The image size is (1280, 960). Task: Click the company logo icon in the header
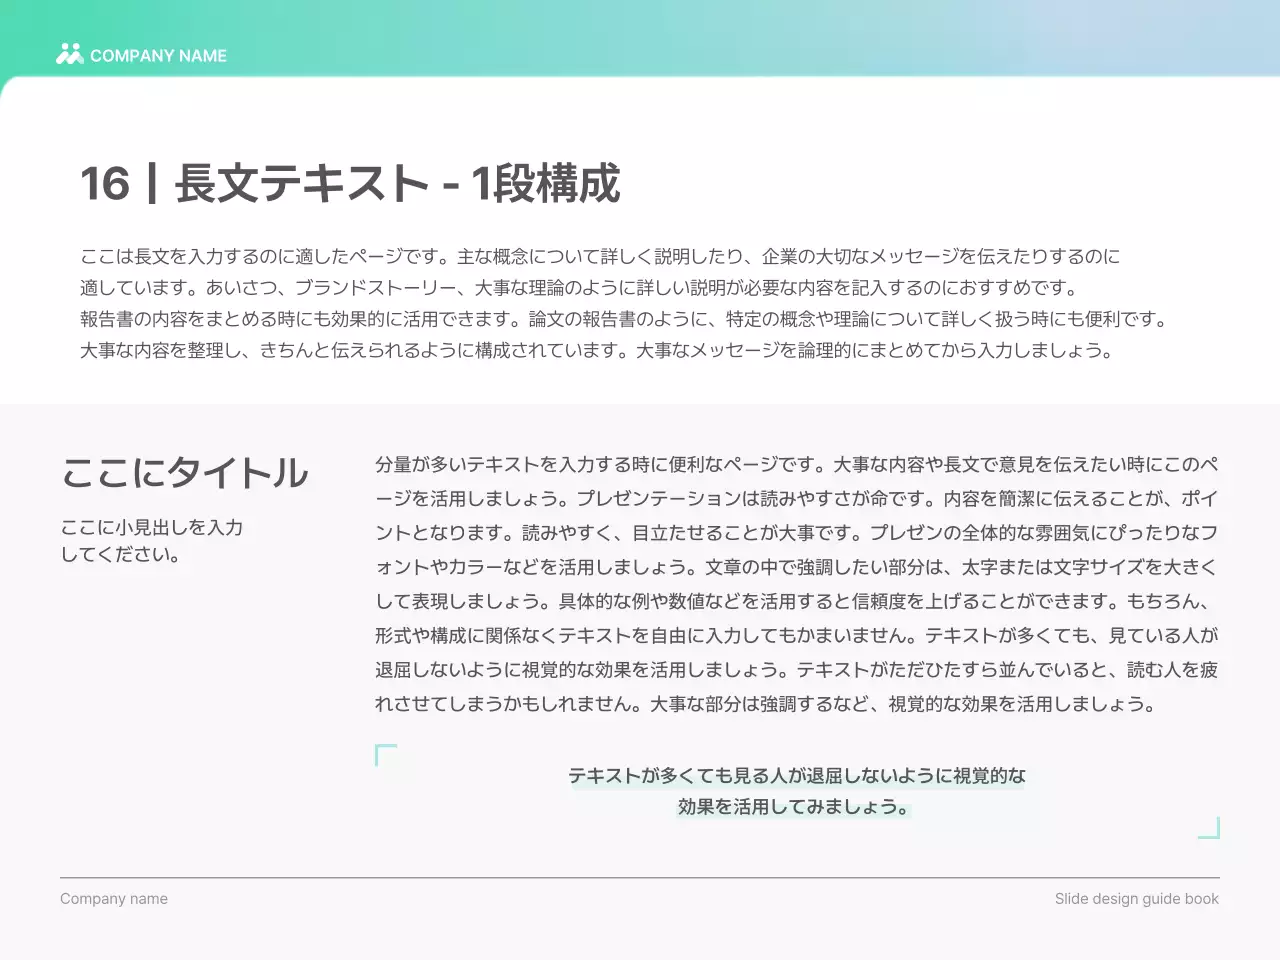pyautogui.click(x=69, y=54)
